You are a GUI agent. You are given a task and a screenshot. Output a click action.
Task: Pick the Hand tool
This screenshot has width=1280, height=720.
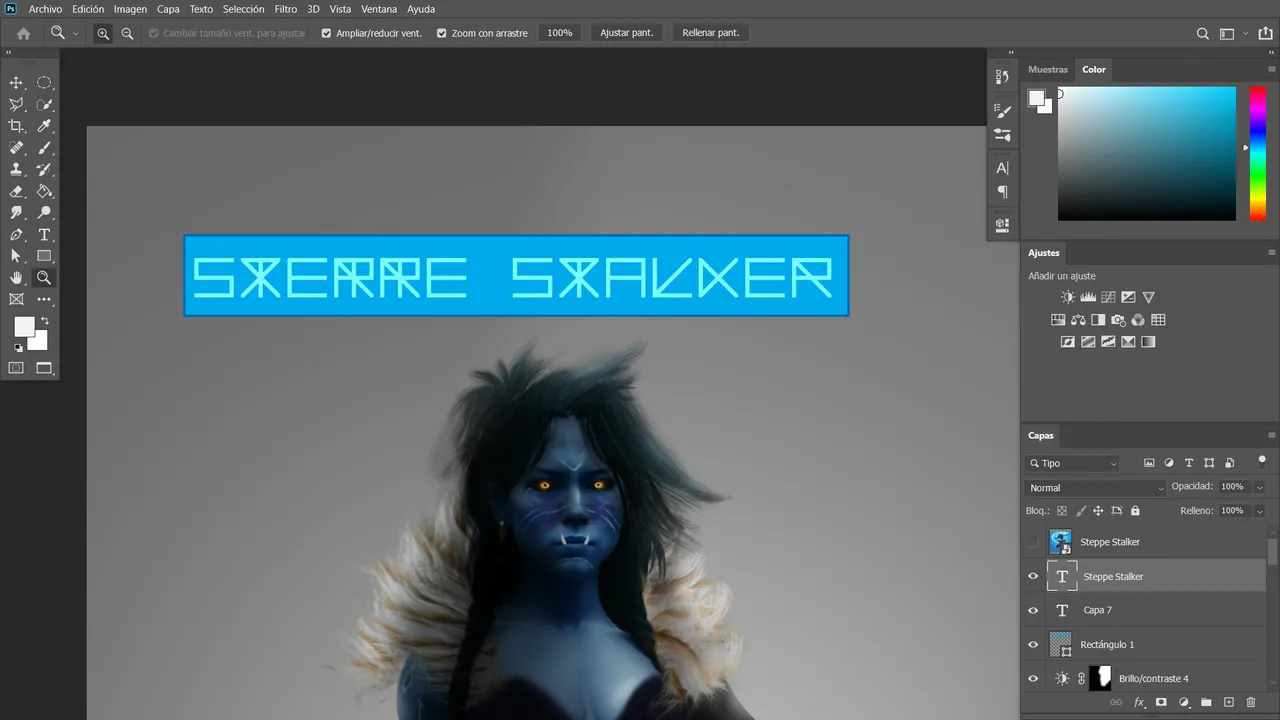click(16, 278)
